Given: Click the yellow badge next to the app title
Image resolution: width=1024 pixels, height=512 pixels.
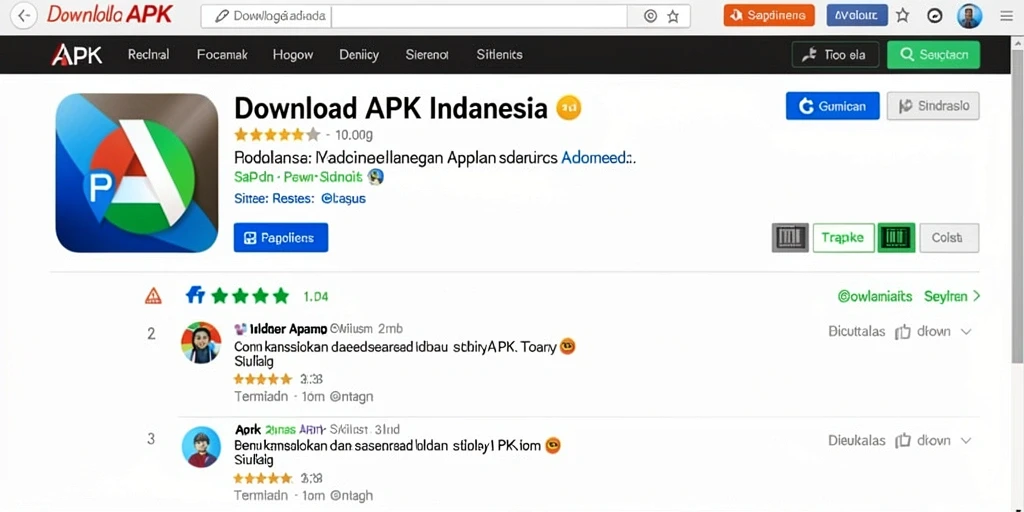Looking at the screenshot, I should (568, 108).
